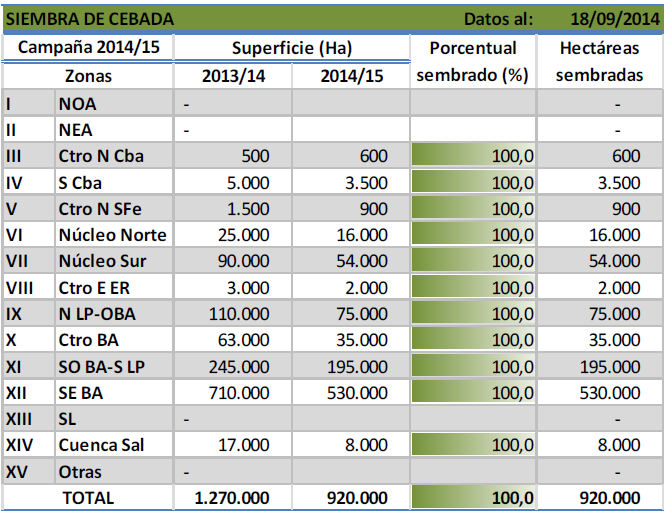Click the TOTAL label in bottom row
665x515 pixels.
pyautogui.click(x=88, y=497)
